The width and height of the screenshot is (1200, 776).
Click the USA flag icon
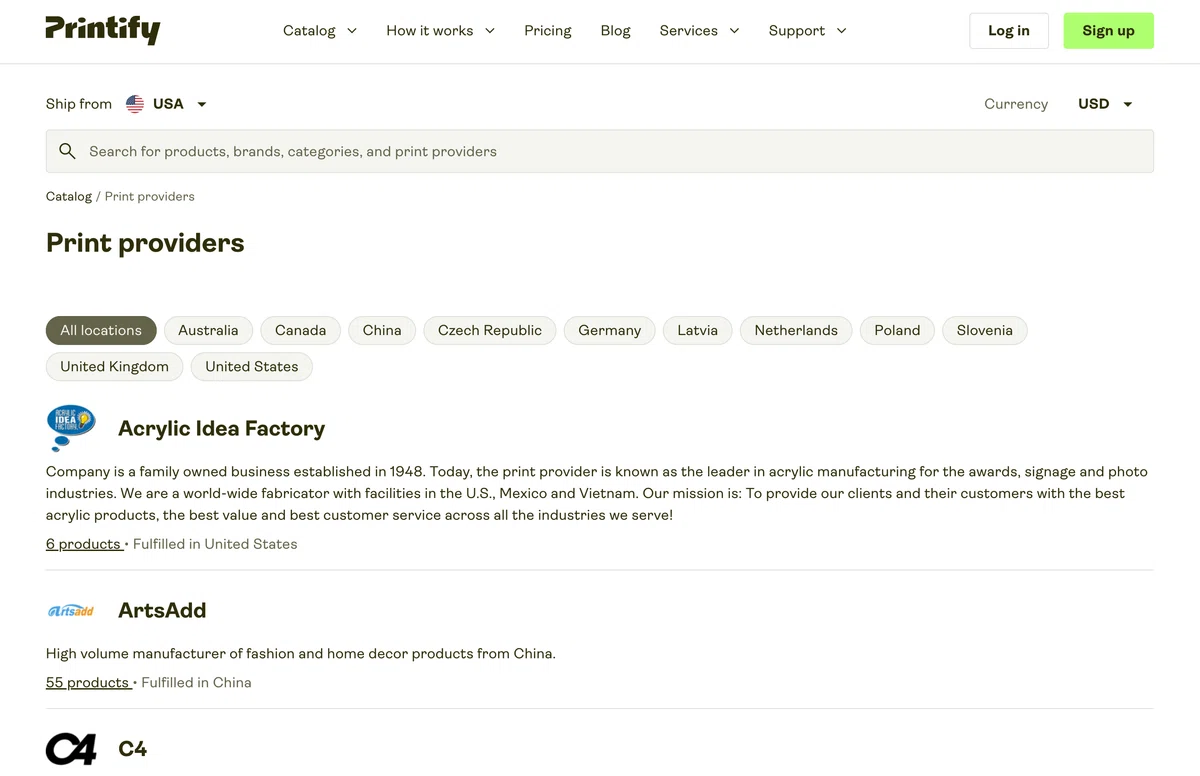pos(135,104)
